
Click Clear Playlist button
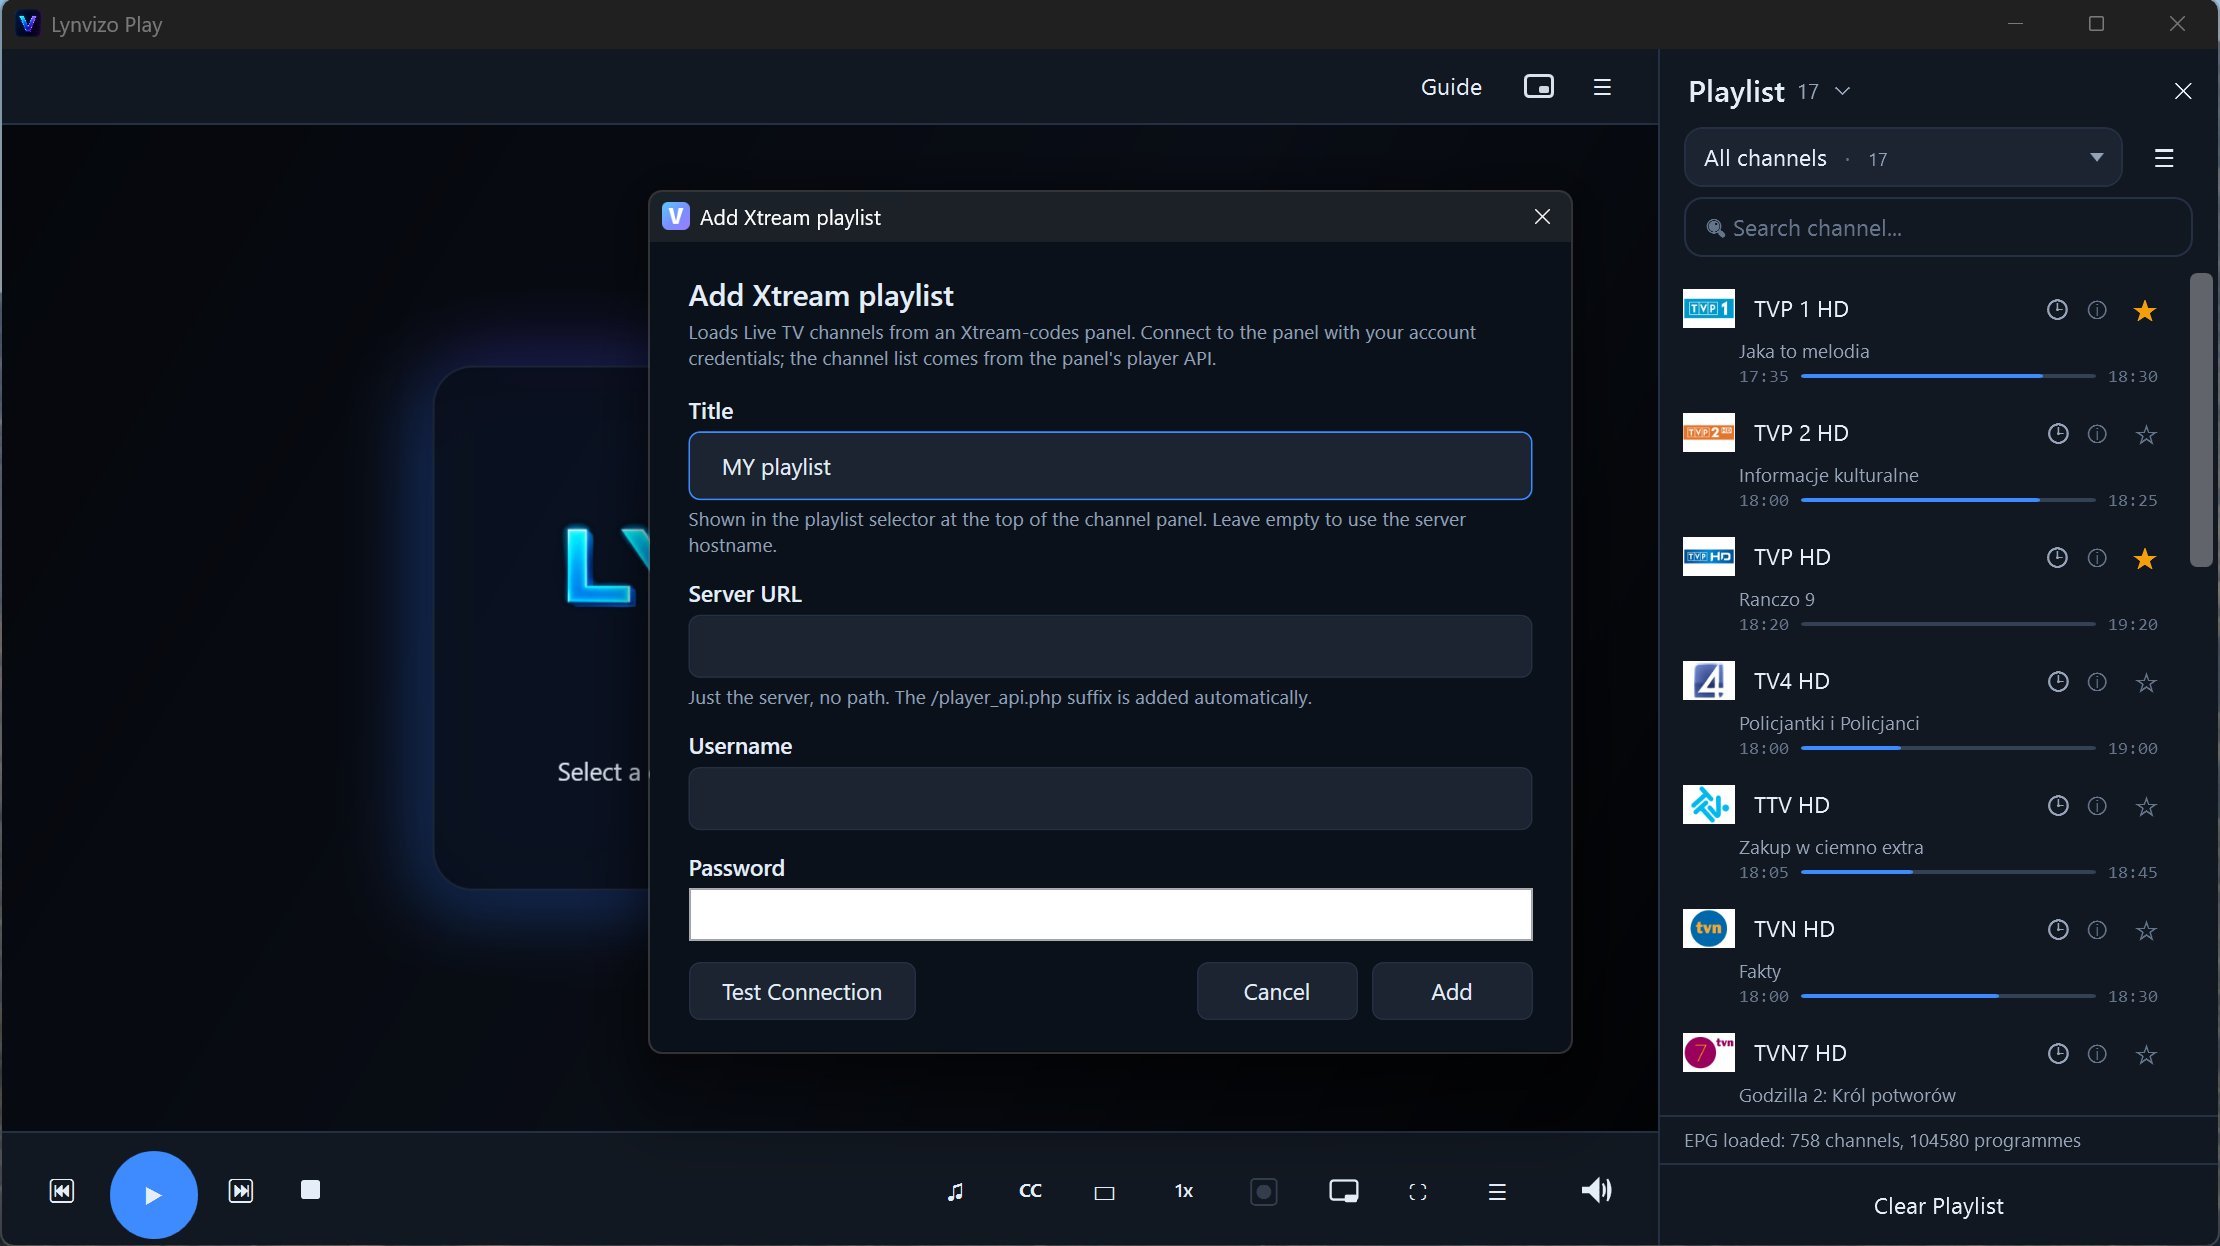click(1938, 1206)
